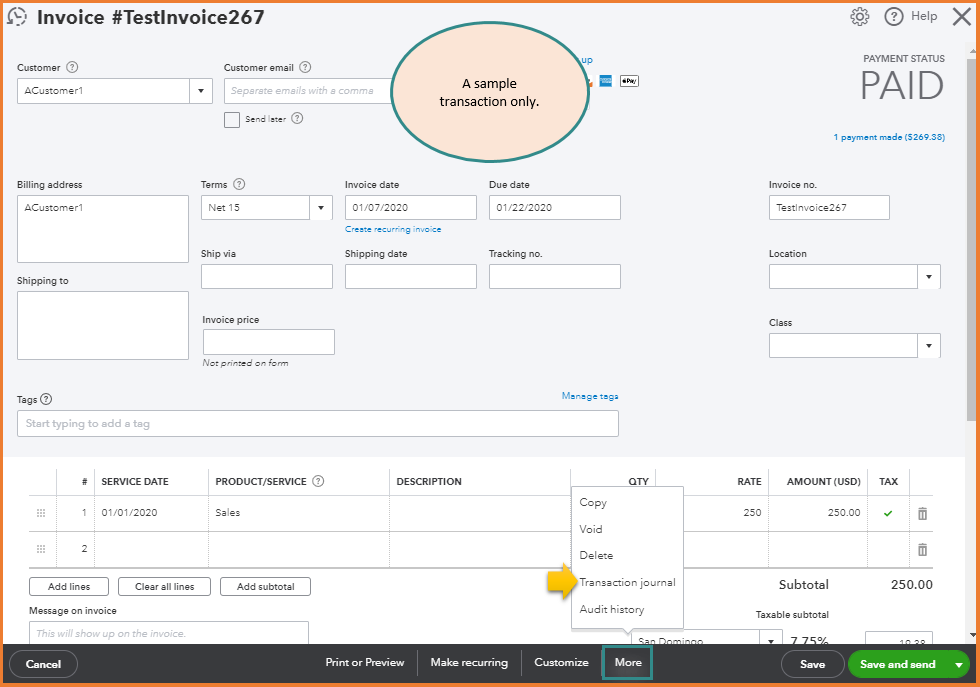Click the Manage tags link

point(590,396)
